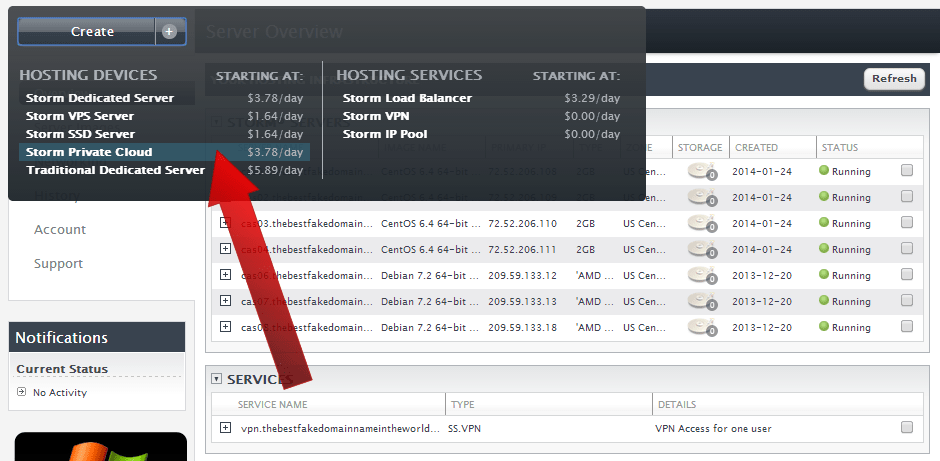
Task: Check the box for server 72.52.206.108
Action: [x=906, y=171]
